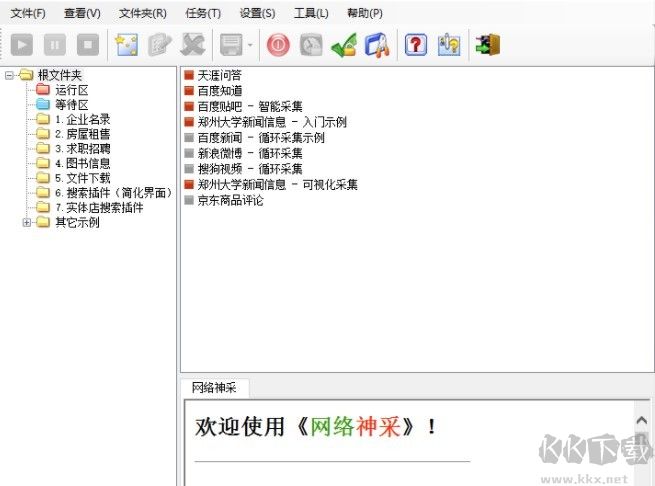Select the 搜狗视频 - 循环采集 task
The height and width of the screenshot is (486, 655).
pos(250,169)
